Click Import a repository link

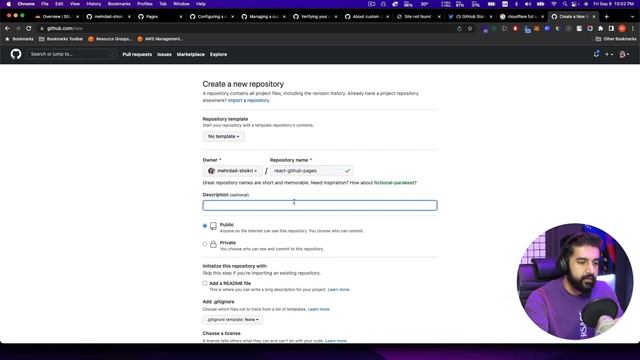coord(249,100)
